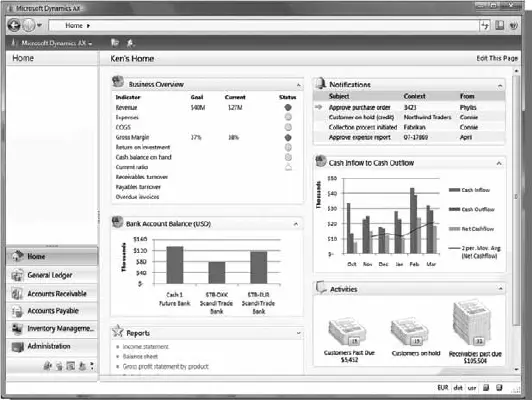Click third small module icon in navigation footer
The width and height of the screenshot is (532, 400).
[71, 366]
